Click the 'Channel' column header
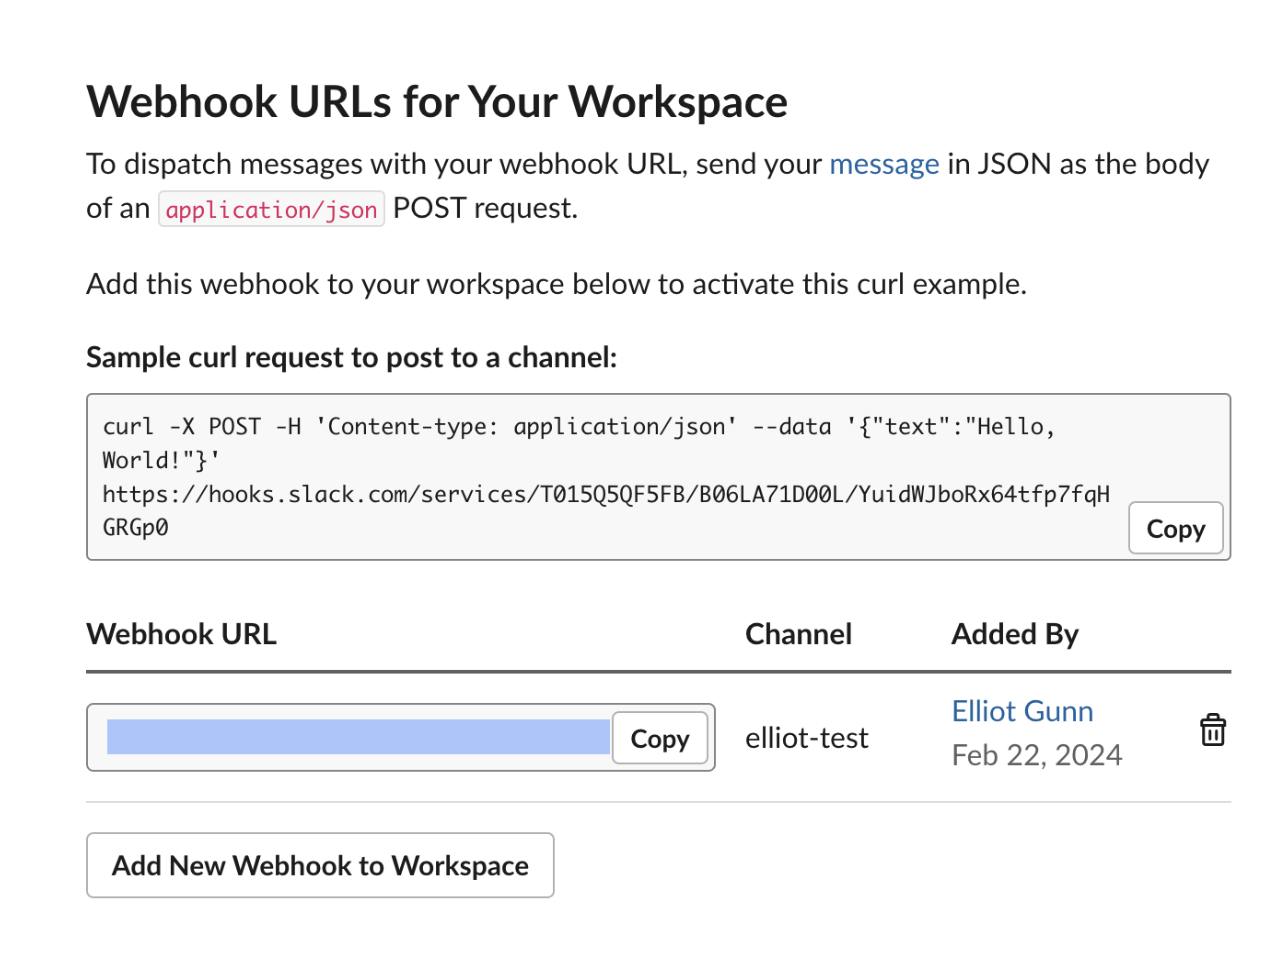1276x976 pixels. [798, 634]
